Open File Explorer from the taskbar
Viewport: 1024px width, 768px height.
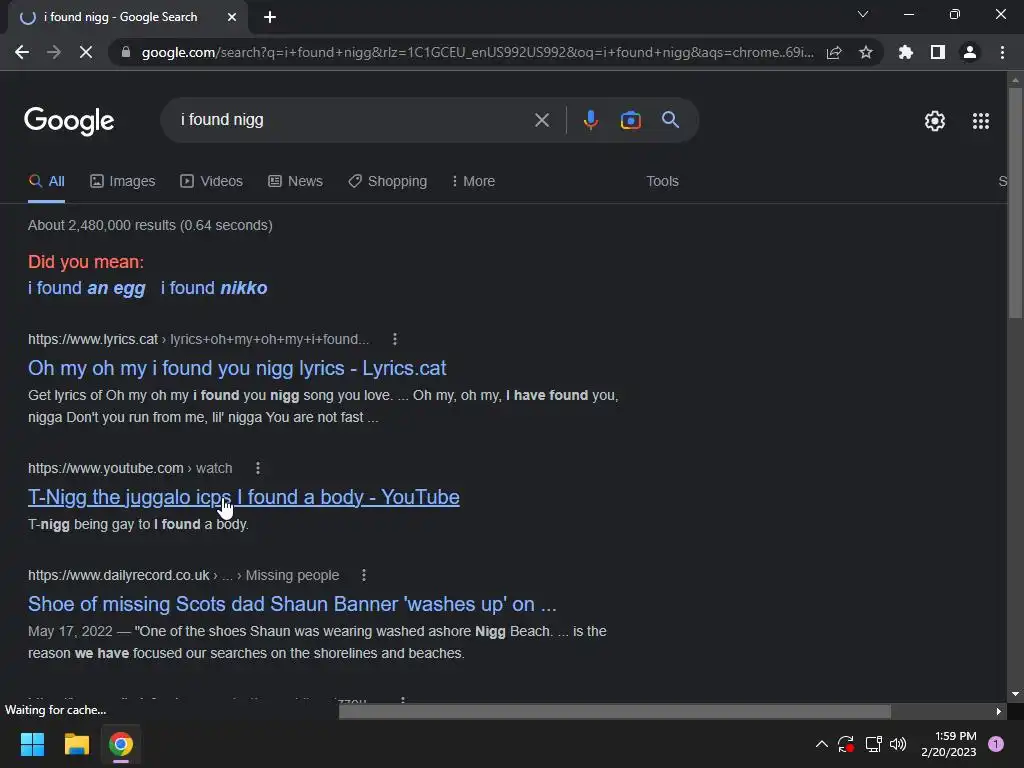(76, 744)
